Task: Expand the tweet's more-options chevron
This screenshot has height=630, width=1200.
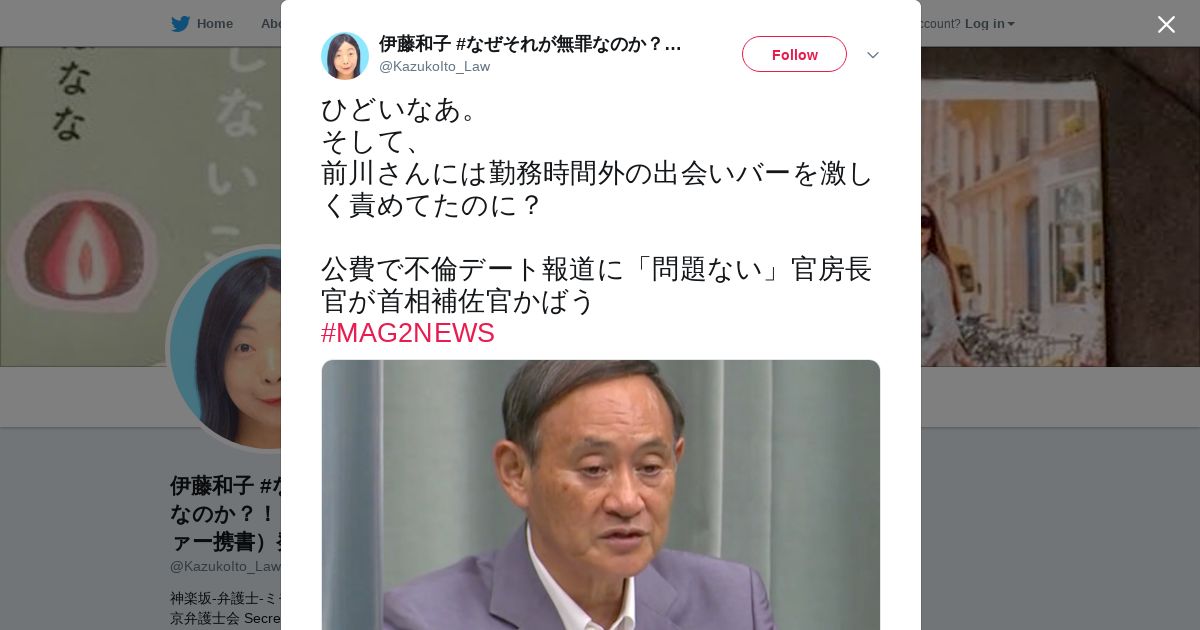Action: pos(873,55)
